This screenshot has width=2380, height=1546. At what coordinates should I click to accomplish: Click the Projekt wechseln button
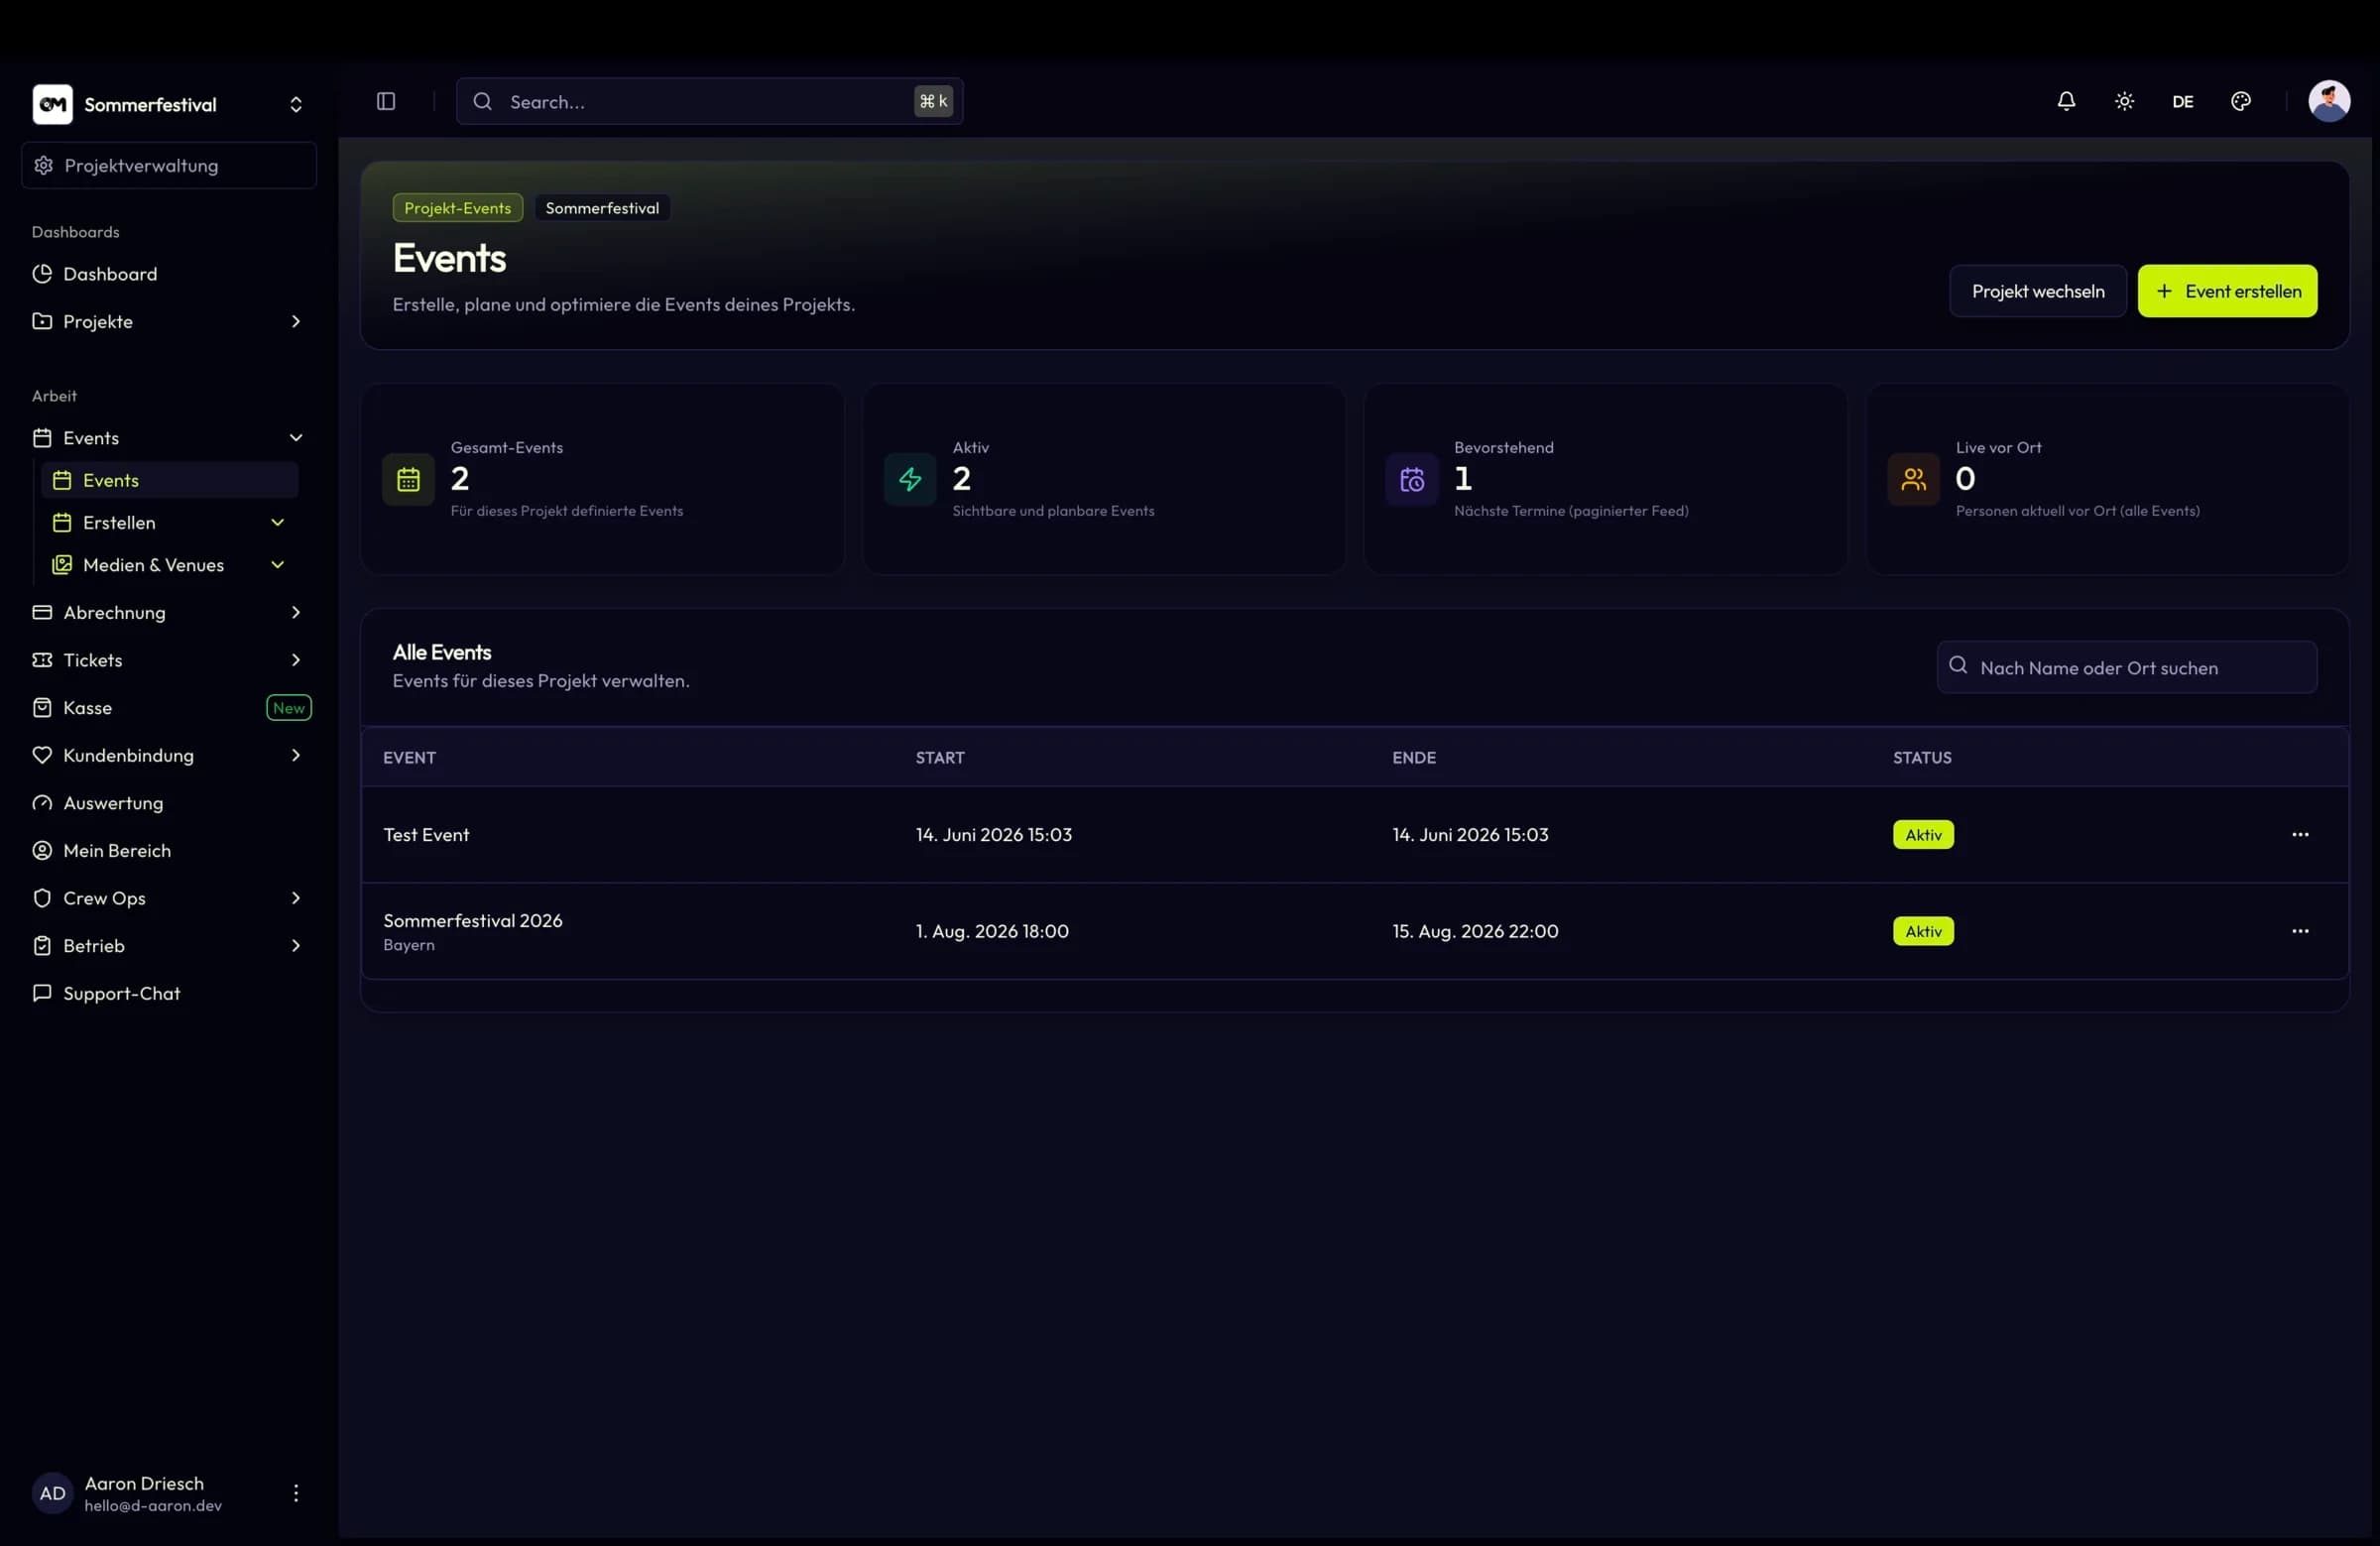click(x=2037, y=291)
